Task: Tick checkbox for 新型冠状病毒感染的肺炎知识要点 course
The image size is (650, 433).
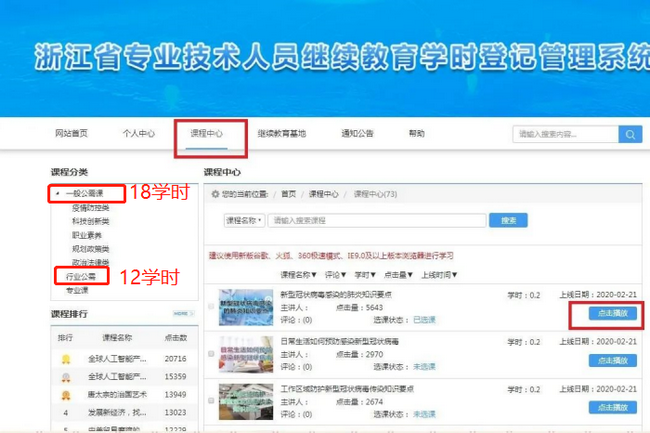Action: coord(210,307)
